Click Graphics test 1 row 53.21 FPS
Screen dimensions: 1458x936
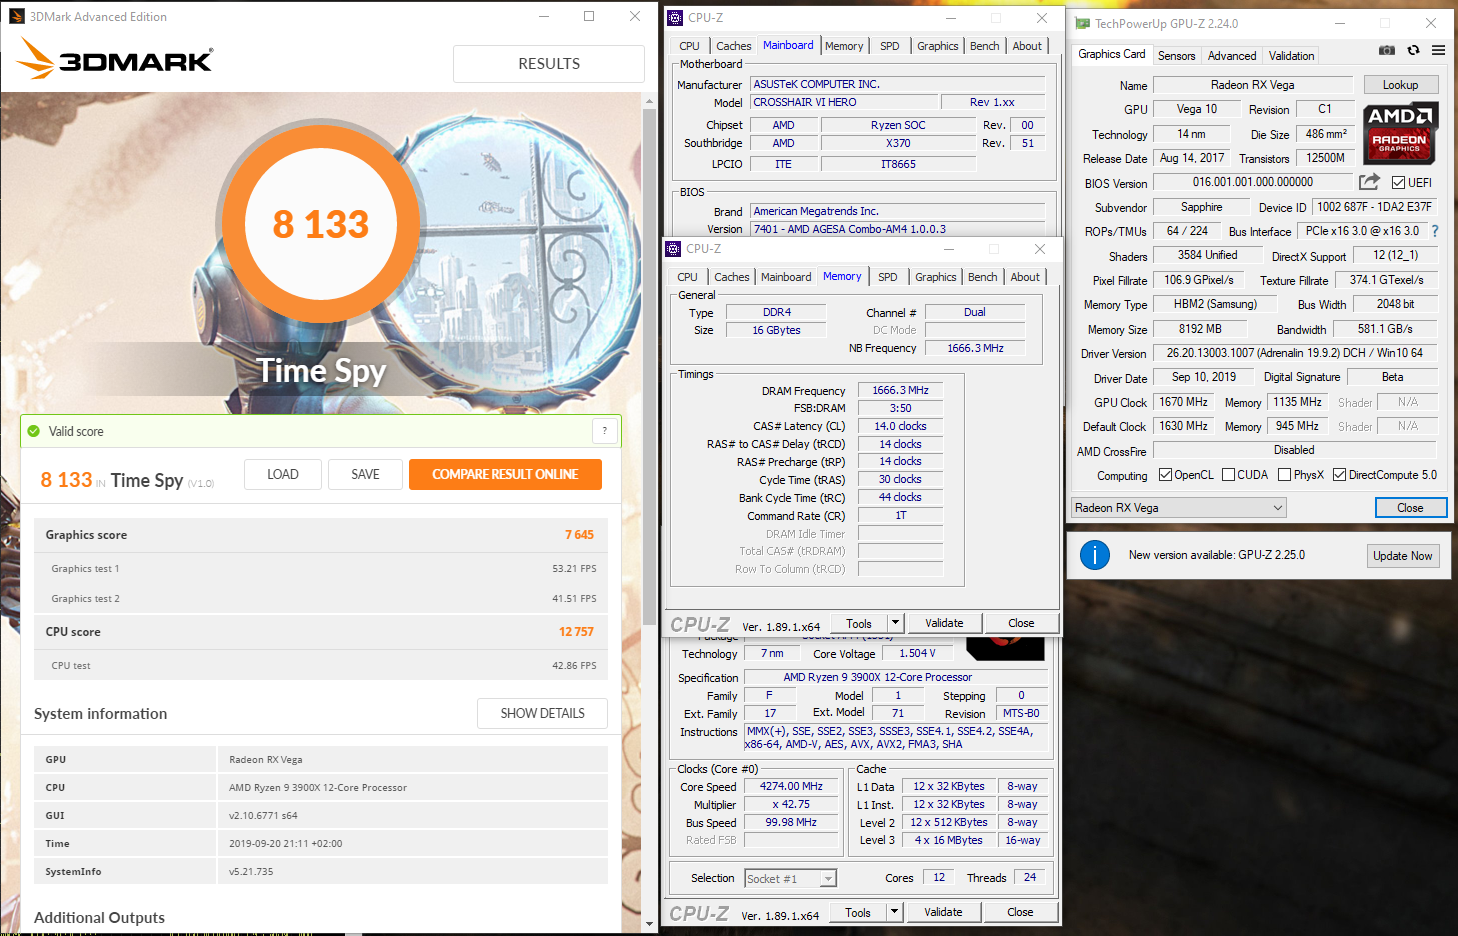[321, 568]
